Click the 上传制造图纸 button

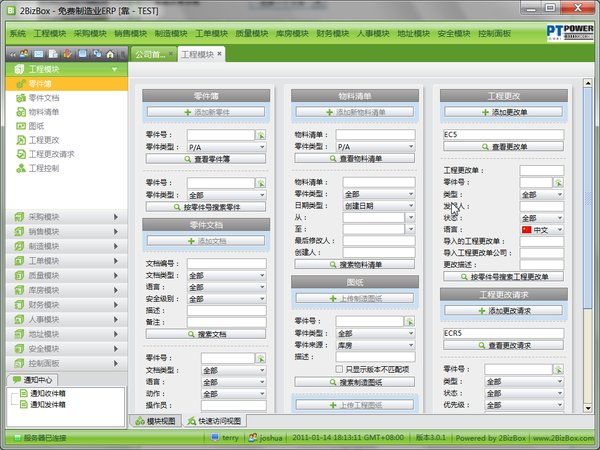355,298
